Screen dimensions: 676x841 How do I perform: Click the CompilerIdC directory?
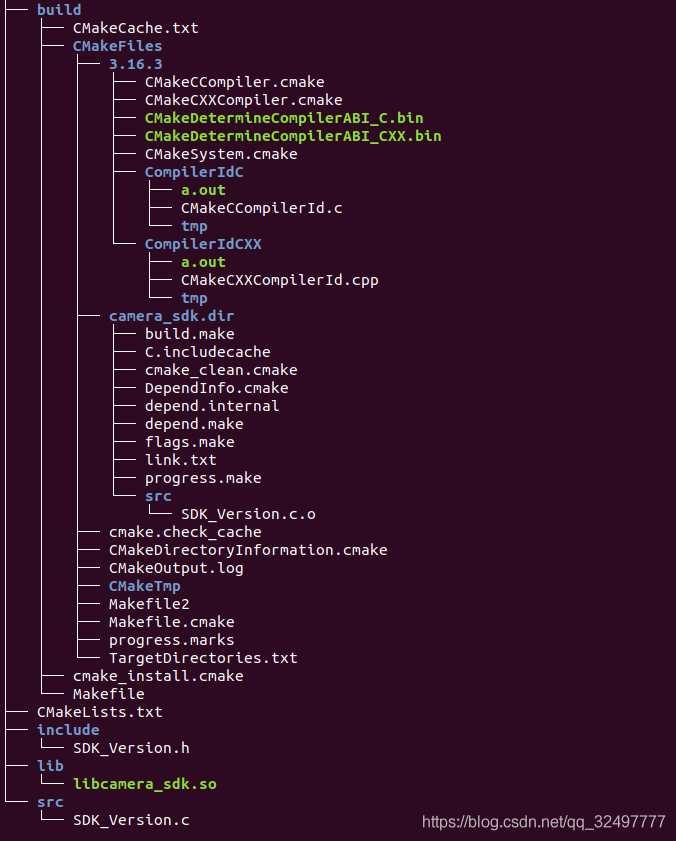(194, 172)
